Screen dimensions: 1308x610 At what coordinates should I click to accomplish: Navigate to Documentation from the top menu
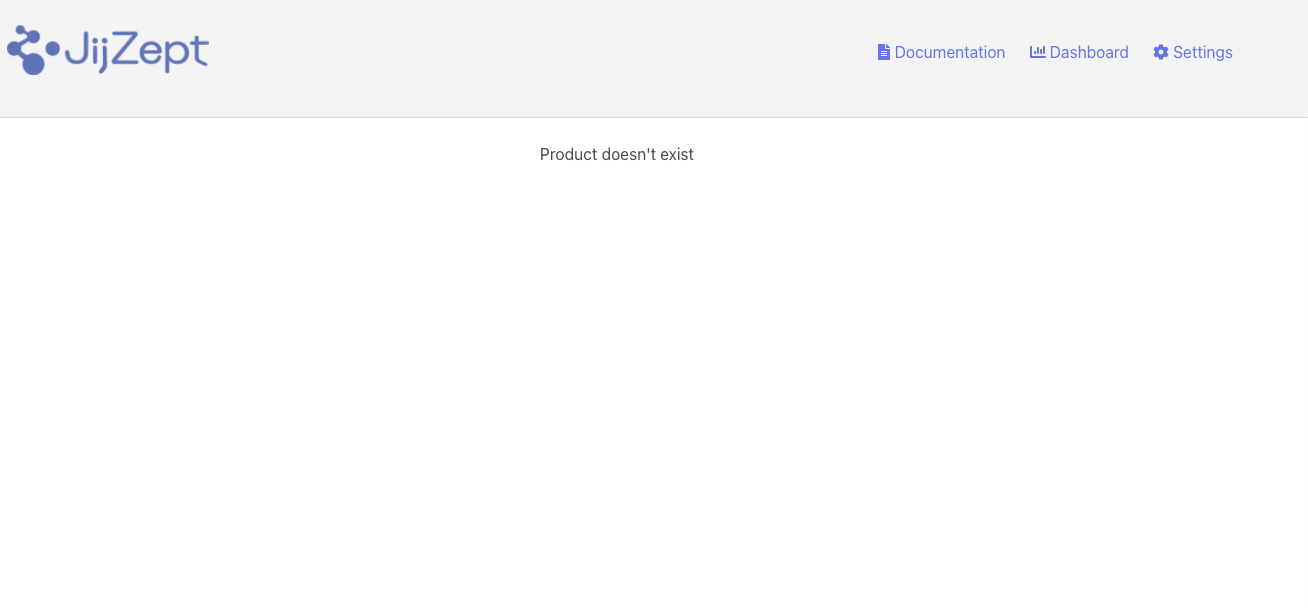941,52
